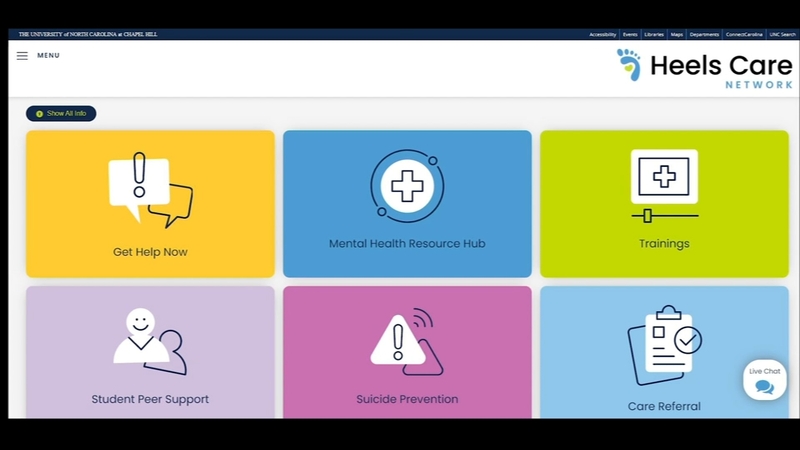Open the Mental Health Resource Hub tile
This screenshot has width=800, height=450.
[x=407, y=204]
